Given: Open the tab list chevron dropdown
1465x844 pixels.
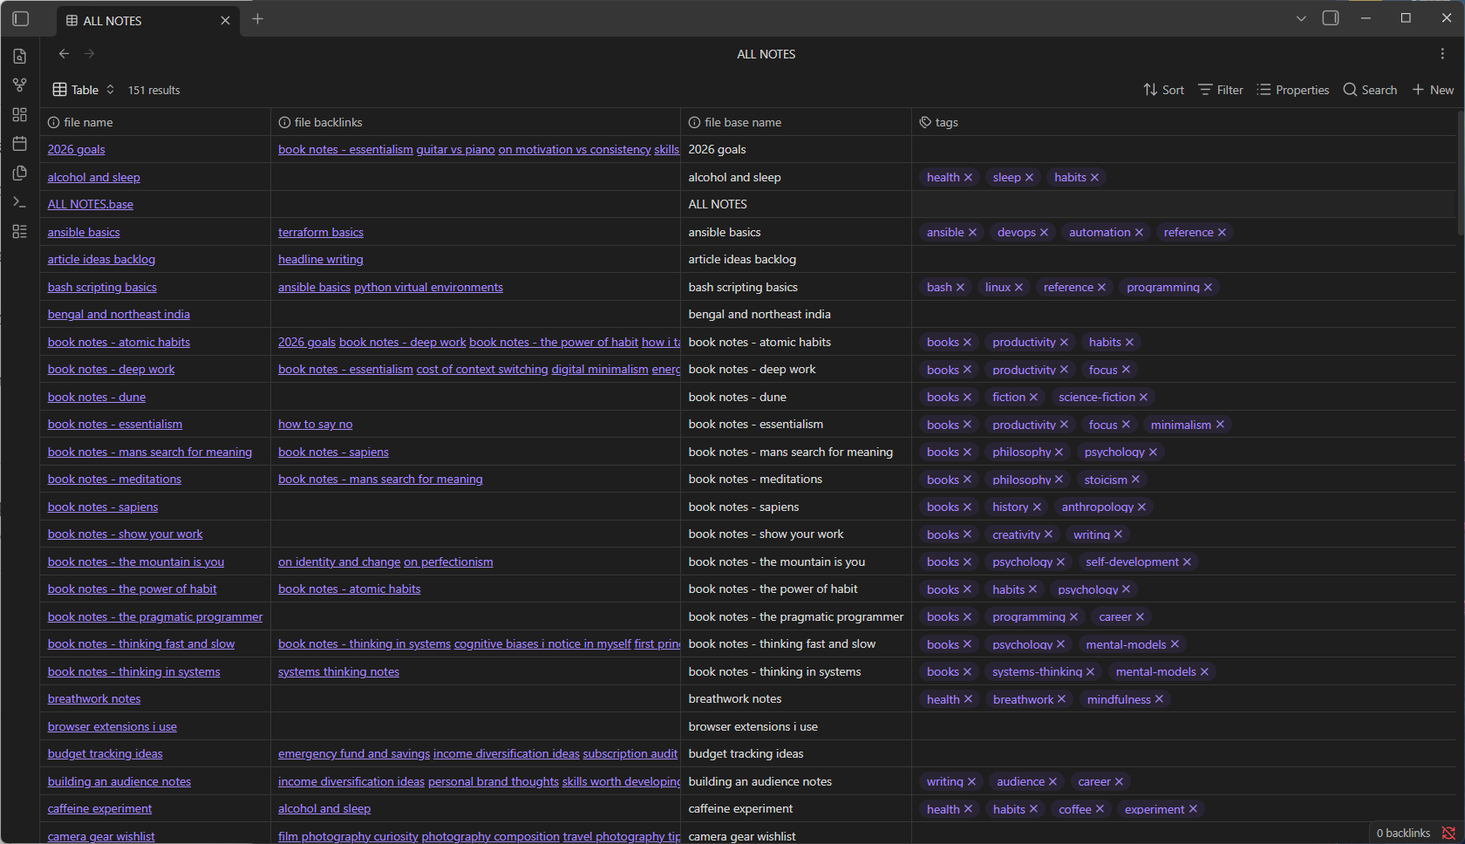Looking at the screenshot, I should tap(1300, 19).
